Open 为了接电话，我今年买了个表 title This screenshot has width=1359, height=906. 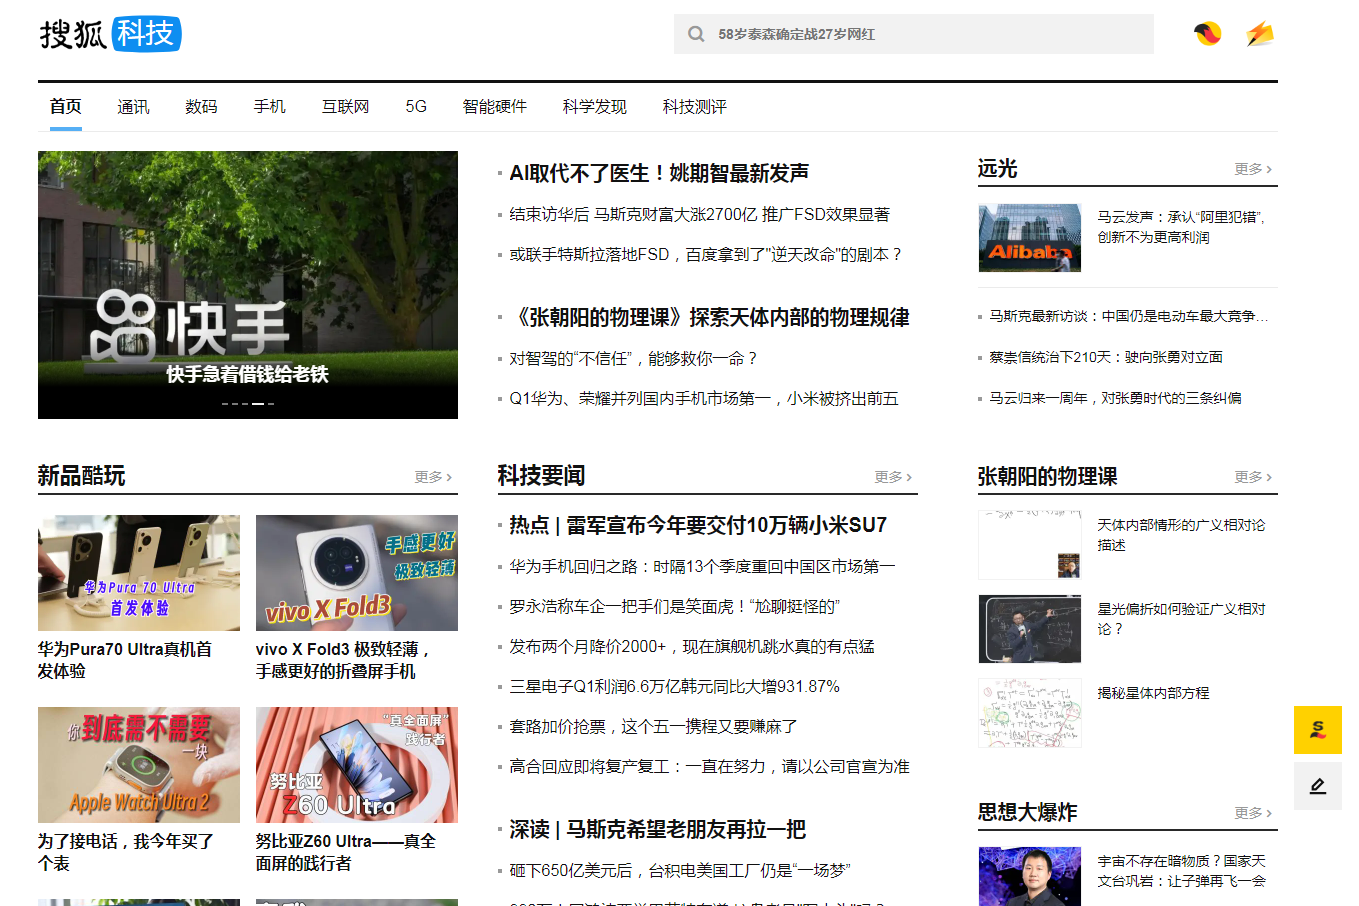point(125,852)
